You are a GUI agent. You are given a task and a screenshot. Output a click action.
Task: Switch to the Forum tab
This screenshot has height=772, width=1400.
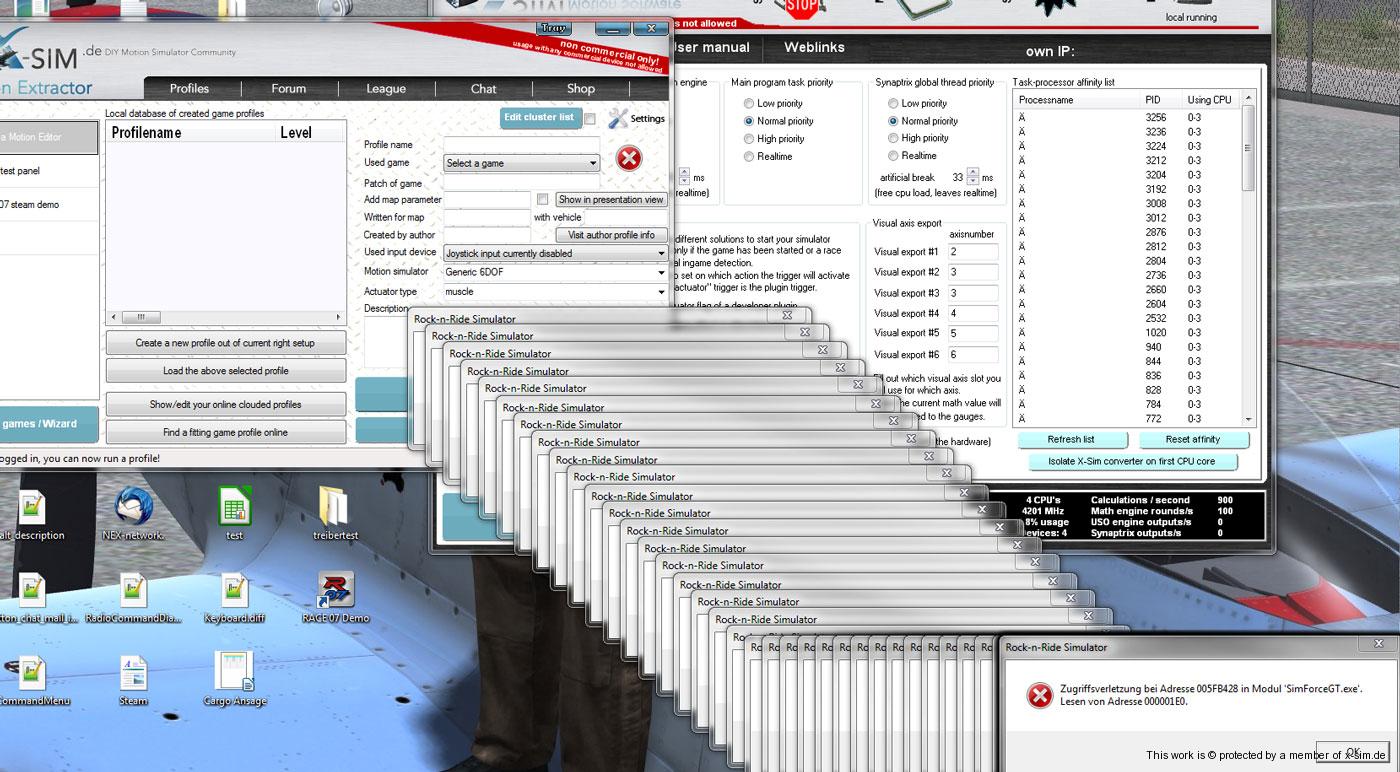[288, 89]
